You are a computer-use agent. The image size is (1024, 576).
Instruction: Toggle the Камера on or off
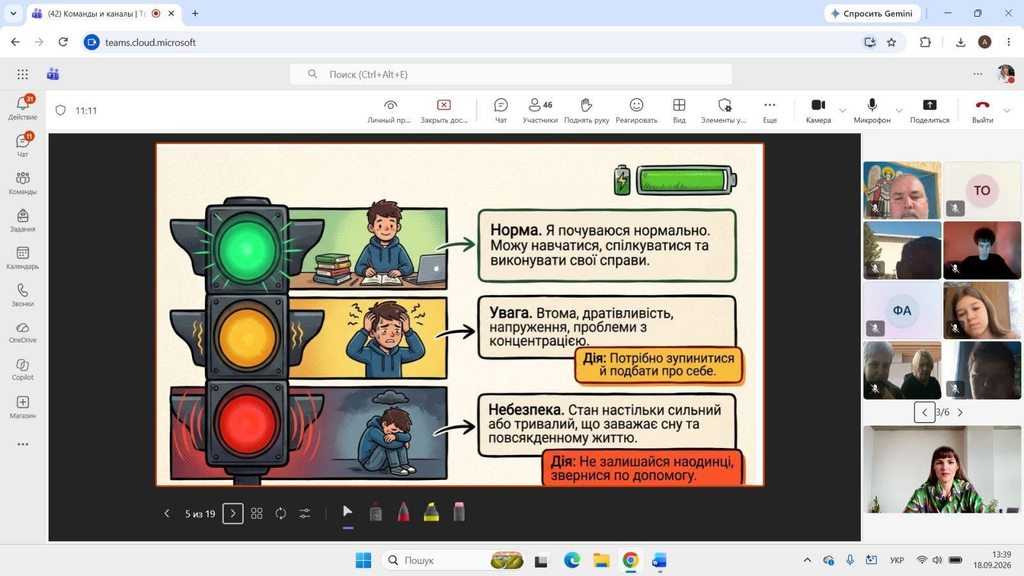tap(818, 110)
